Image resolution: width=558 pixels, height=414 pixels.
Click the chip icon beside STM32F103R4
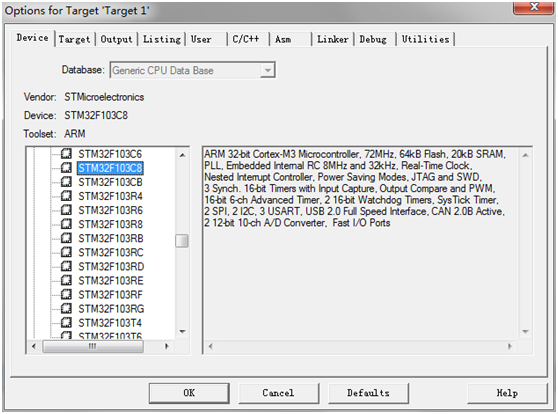[x=66, y=196]
